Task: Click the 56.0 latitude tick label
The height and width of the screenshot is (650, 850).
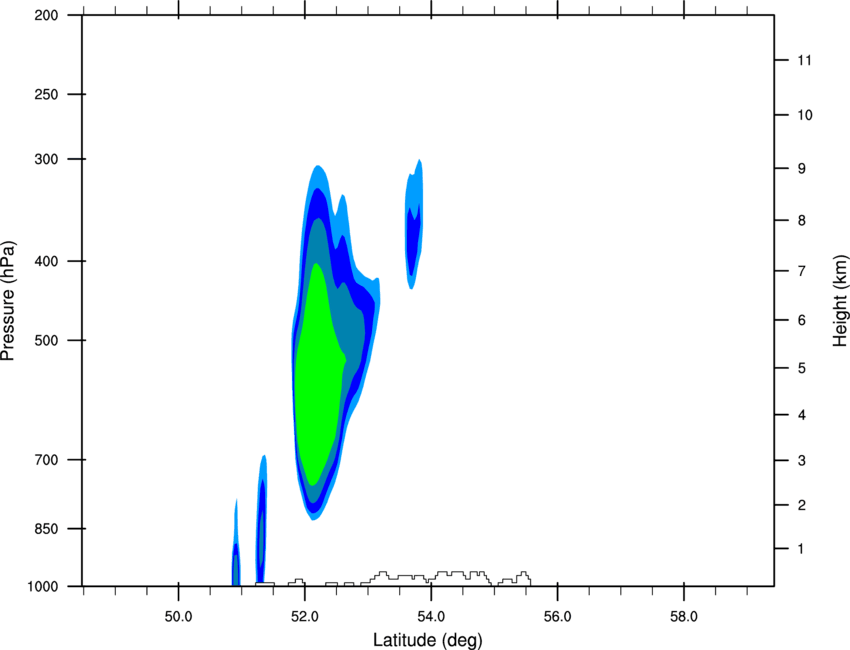Action: [x=557, y=617]
